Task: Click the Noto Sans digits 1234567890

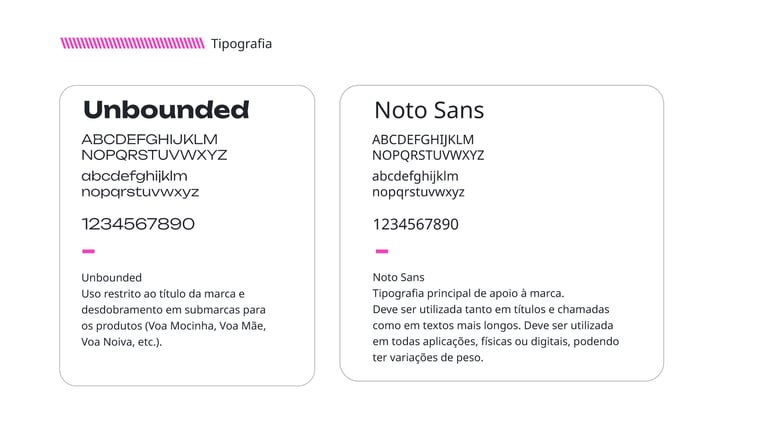Action: (x=415, y=224)
